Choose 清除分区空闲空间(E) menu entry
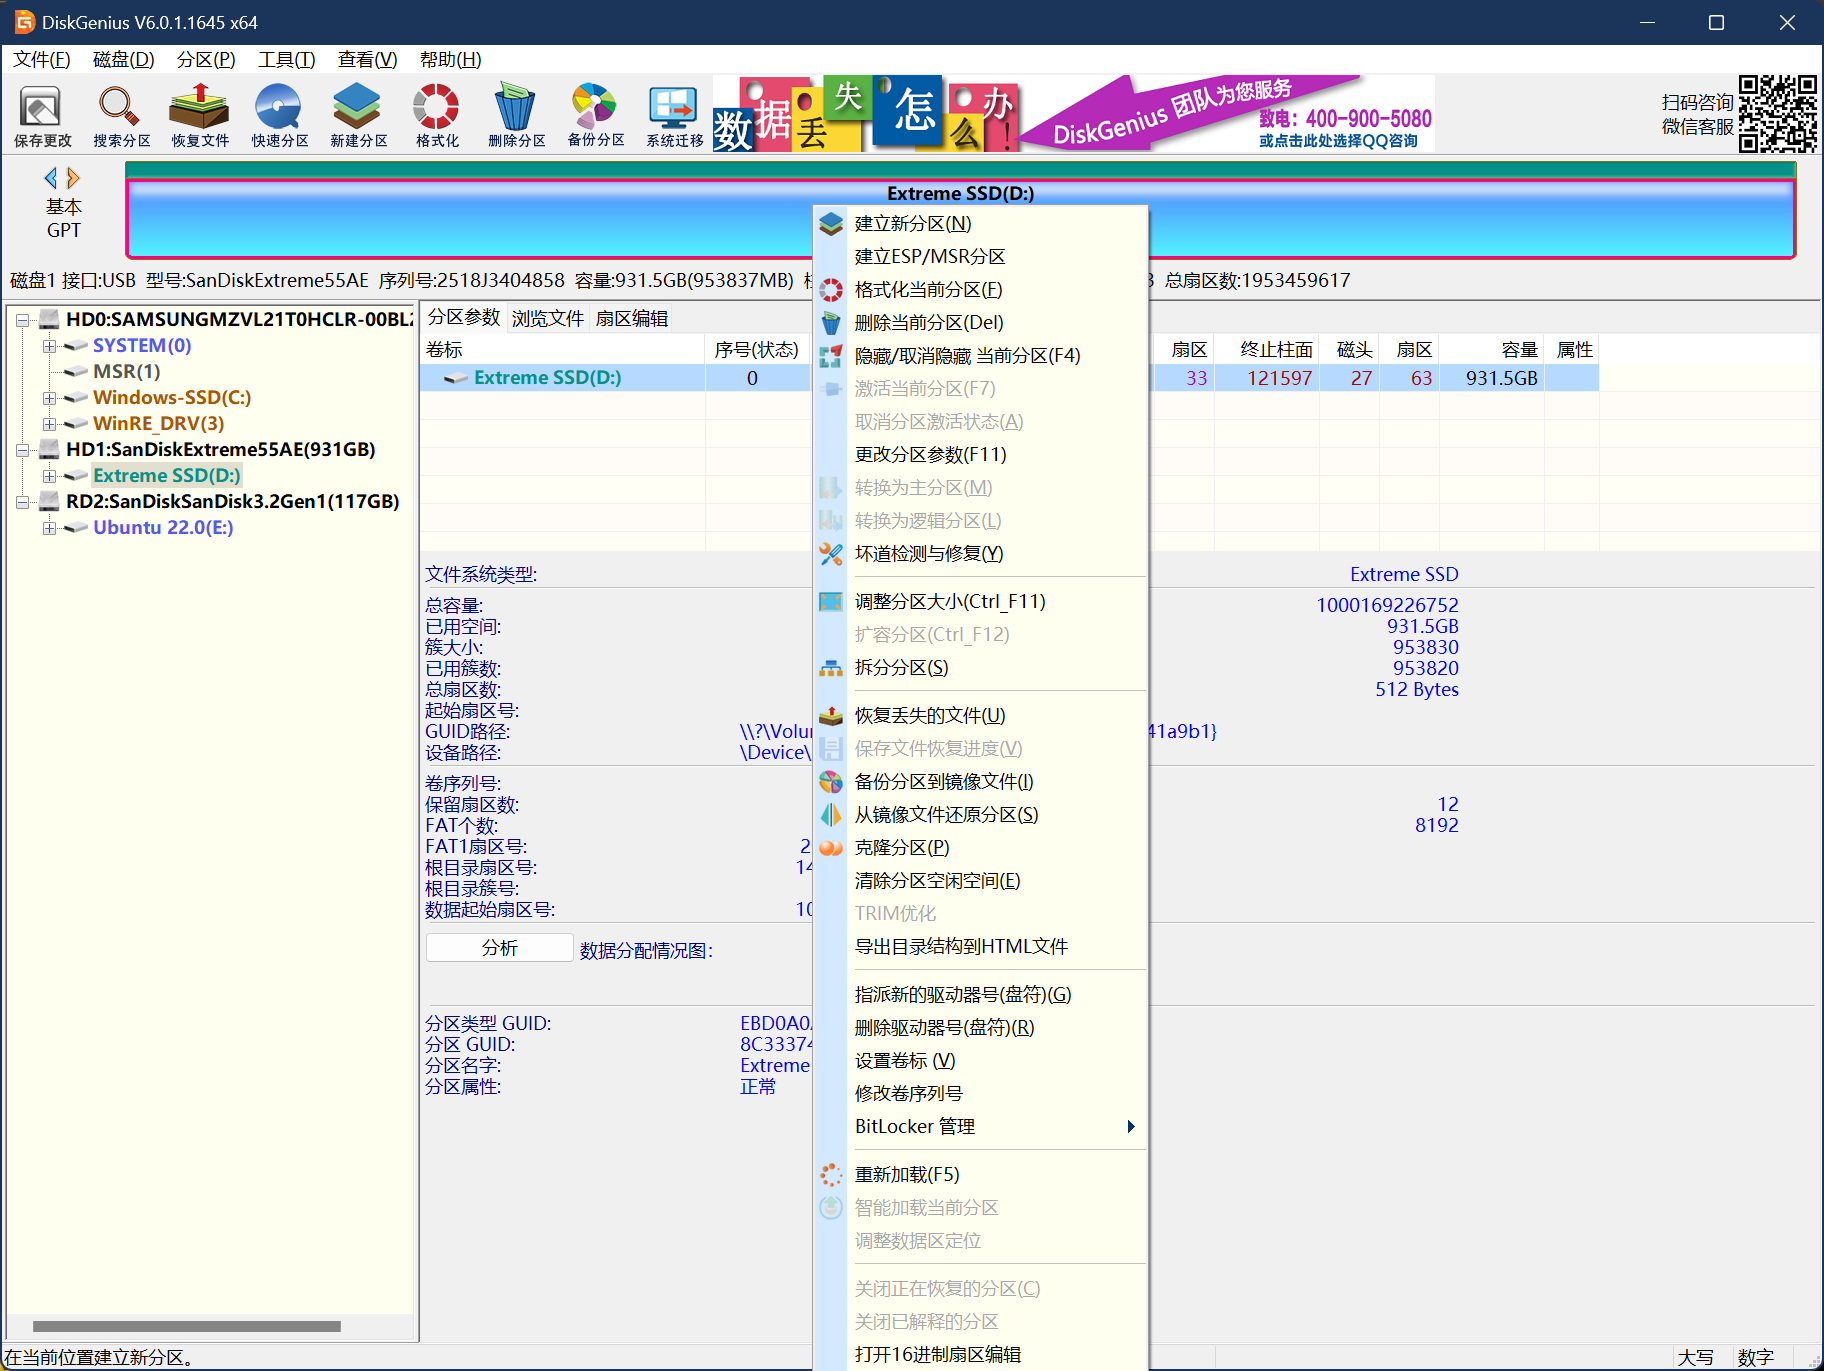Image resolution: width=1824 pixels, height=1371 pixels. 981,880
